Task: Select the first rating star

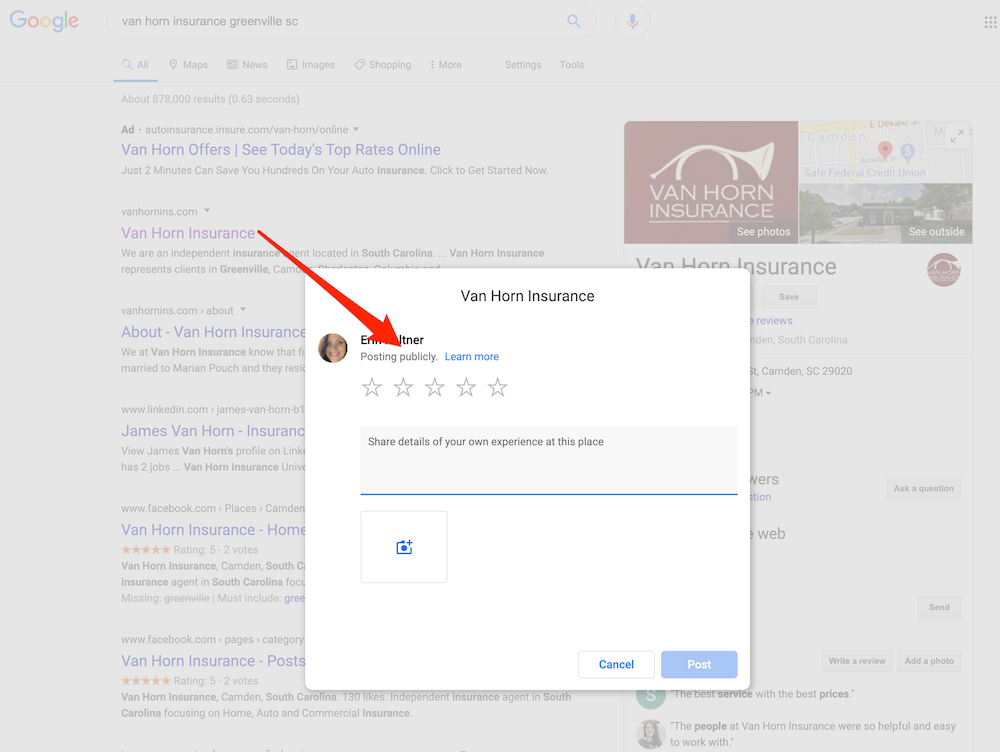Action: pos(372,387)
